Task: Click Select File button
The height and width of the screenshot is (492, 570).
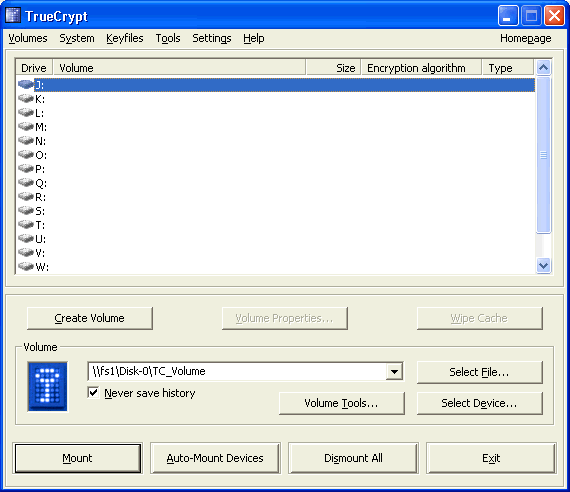Action: click(x=479, y=372)
